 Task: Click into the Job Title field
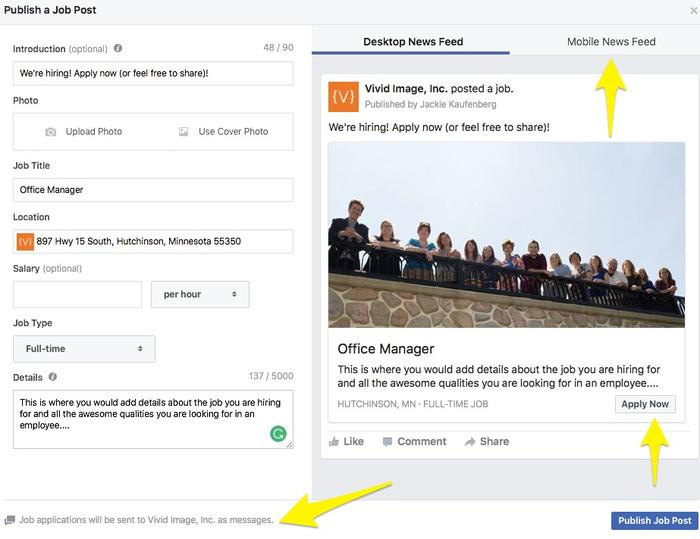tap(153, 190)
